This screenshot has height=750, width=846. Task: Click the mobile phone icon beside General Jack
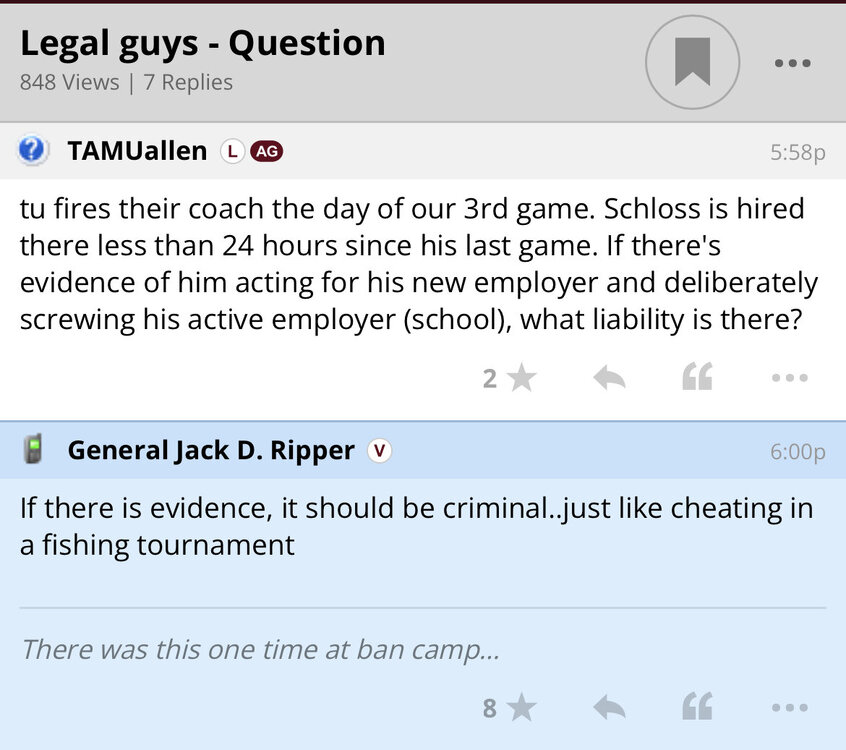(x=33, y=450)
